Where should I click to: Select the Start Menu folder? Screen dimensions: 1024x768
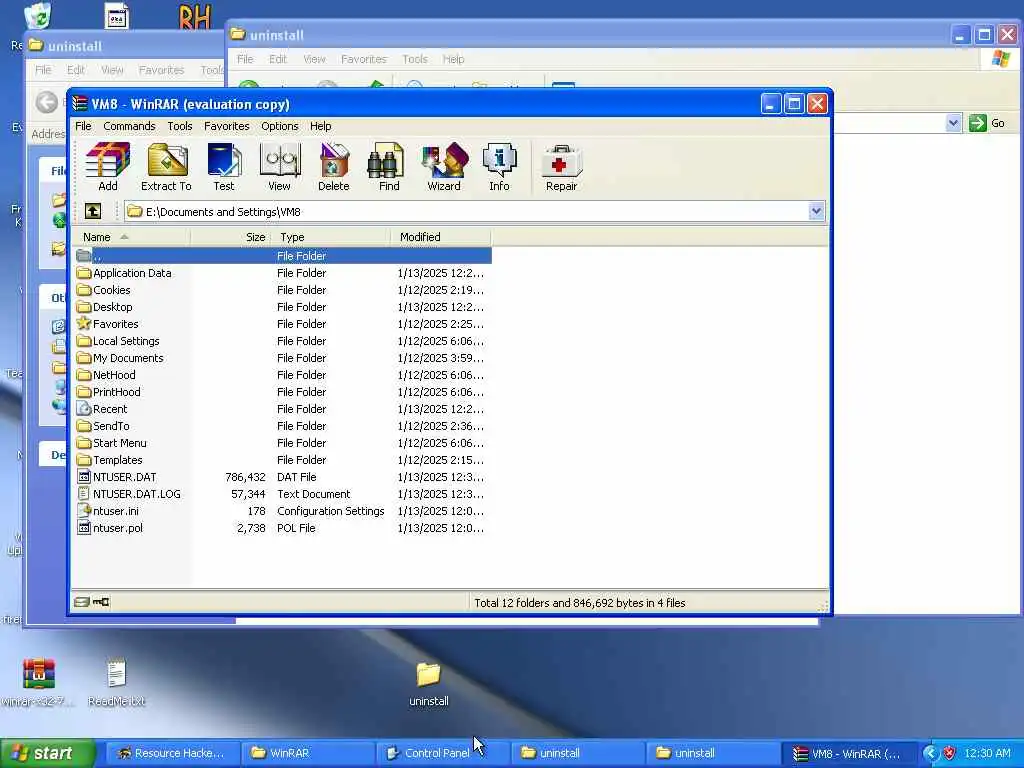(112, 443)
